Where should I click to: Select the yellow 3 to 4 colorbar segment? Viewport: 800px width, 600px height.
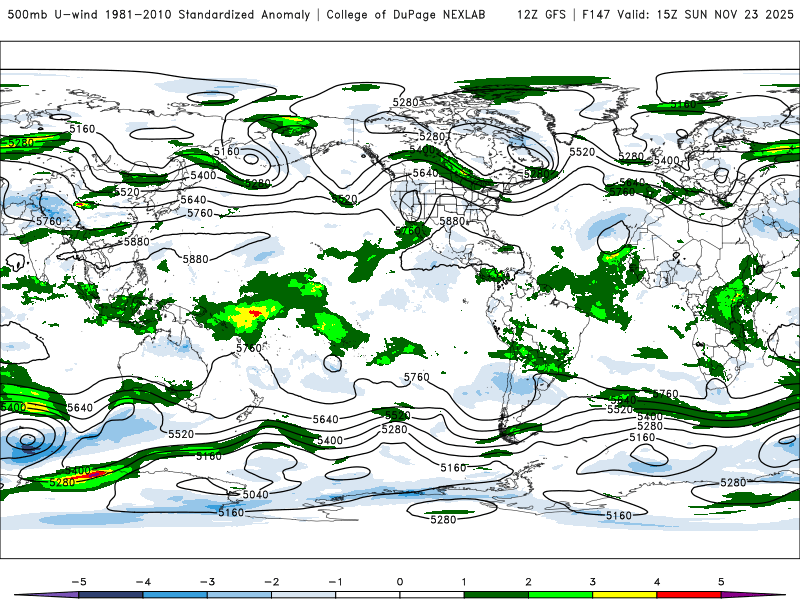point(625,595)
